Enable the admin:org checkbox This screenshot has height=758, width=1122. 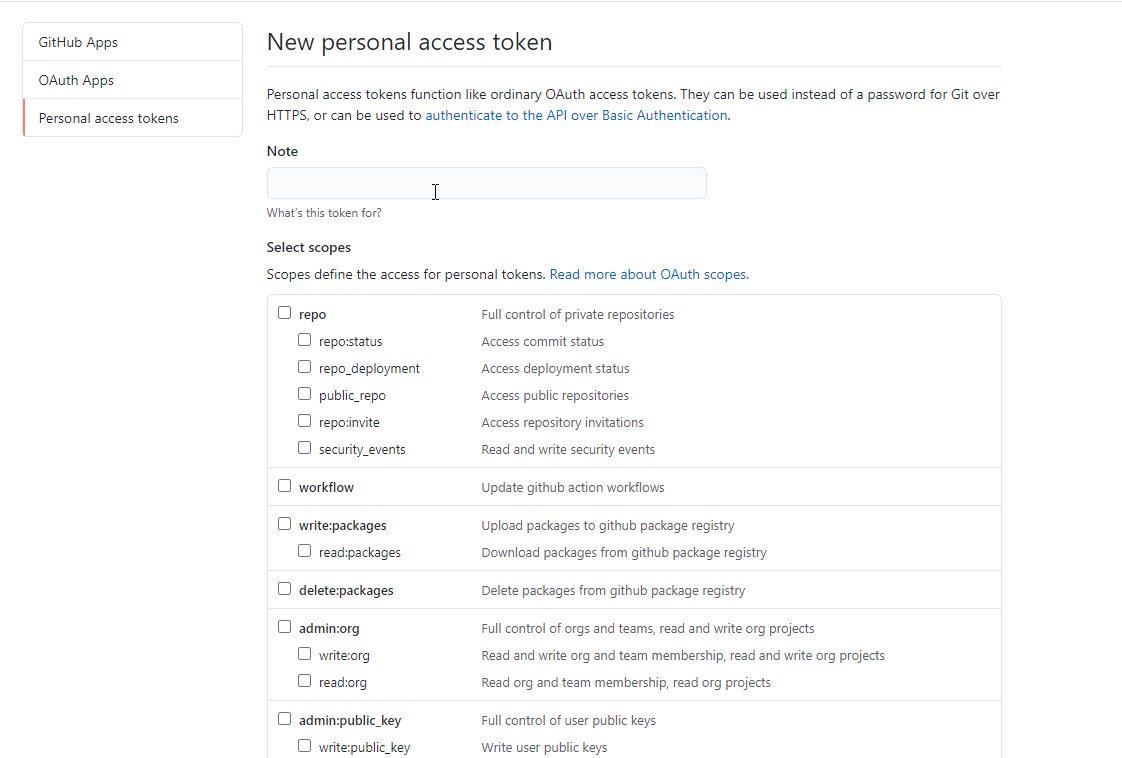point(285,627)
